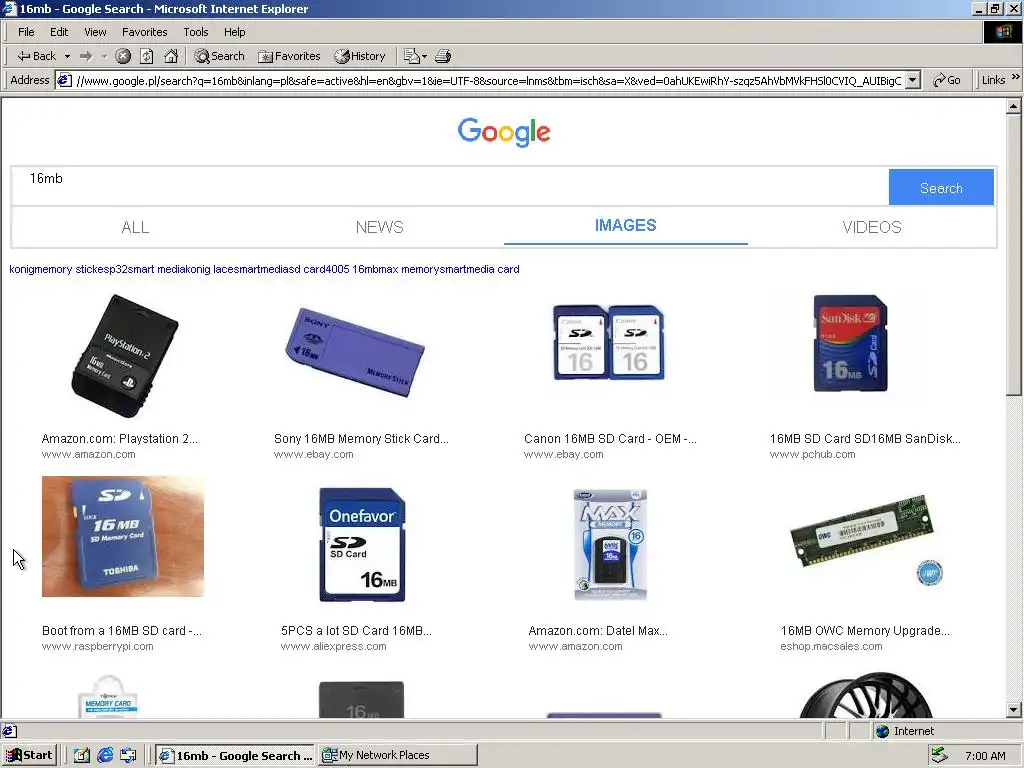The height and width of the screenshot is (768, 1024).
Task: Click 'Canon 16MB SD Card - OEM -...' title
Action: [x=610, y=439]
